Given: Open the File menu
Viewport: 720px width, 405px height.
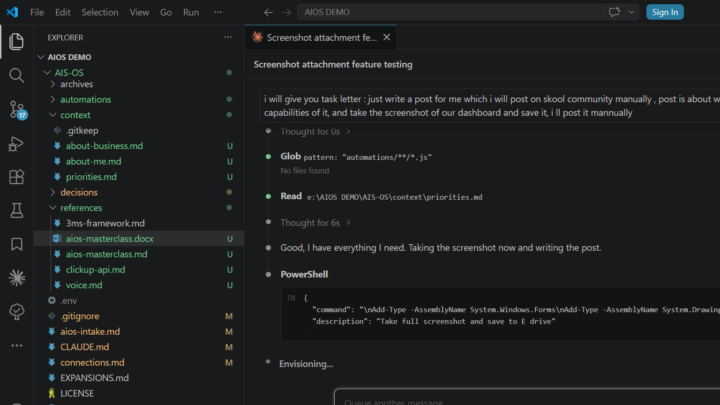Looking at the screenshot, I should tap(37, 12).
